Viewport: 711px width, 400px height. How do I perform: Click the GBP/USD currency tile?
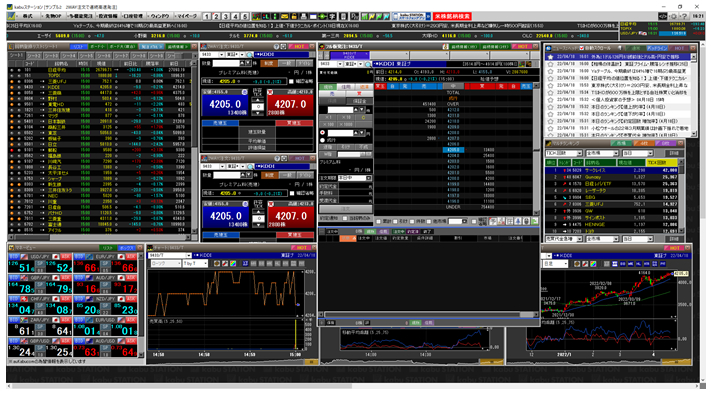click(x=40, y=347)
